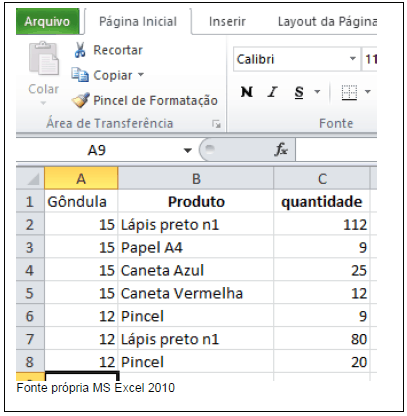Image resolution: width=407 pixels, height=416 pixels.
Task: Open the Colar options dropdown arrow
Action: tap(43, 103)
